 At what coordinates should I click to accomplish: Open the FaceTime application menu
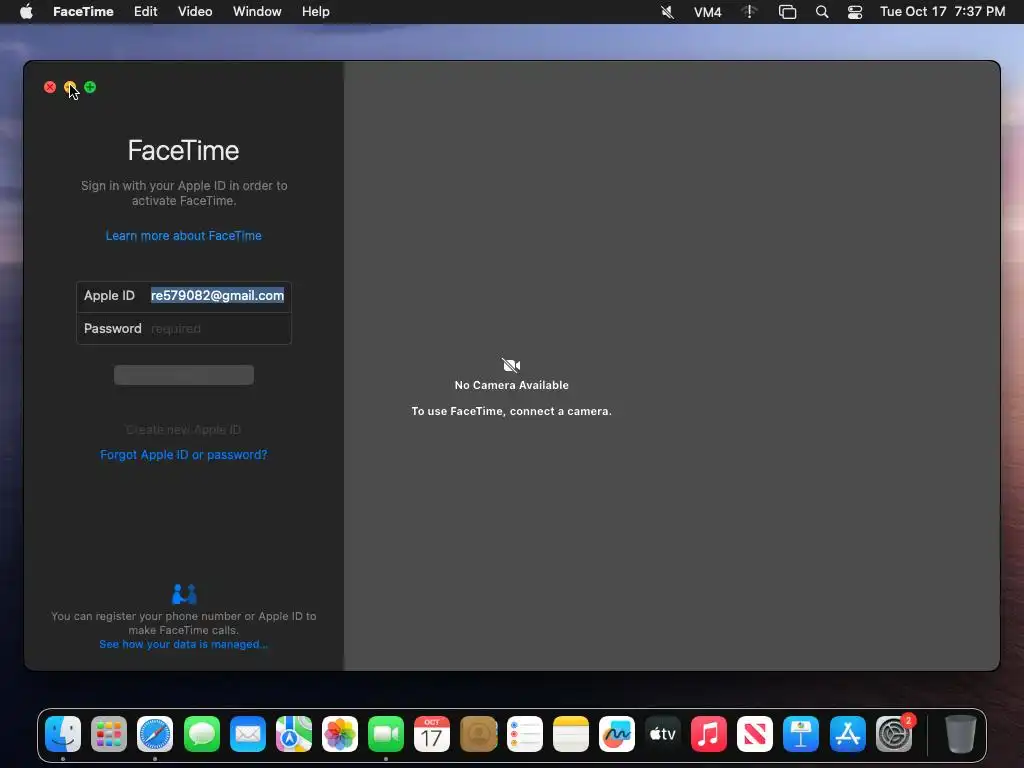point(83,12)
